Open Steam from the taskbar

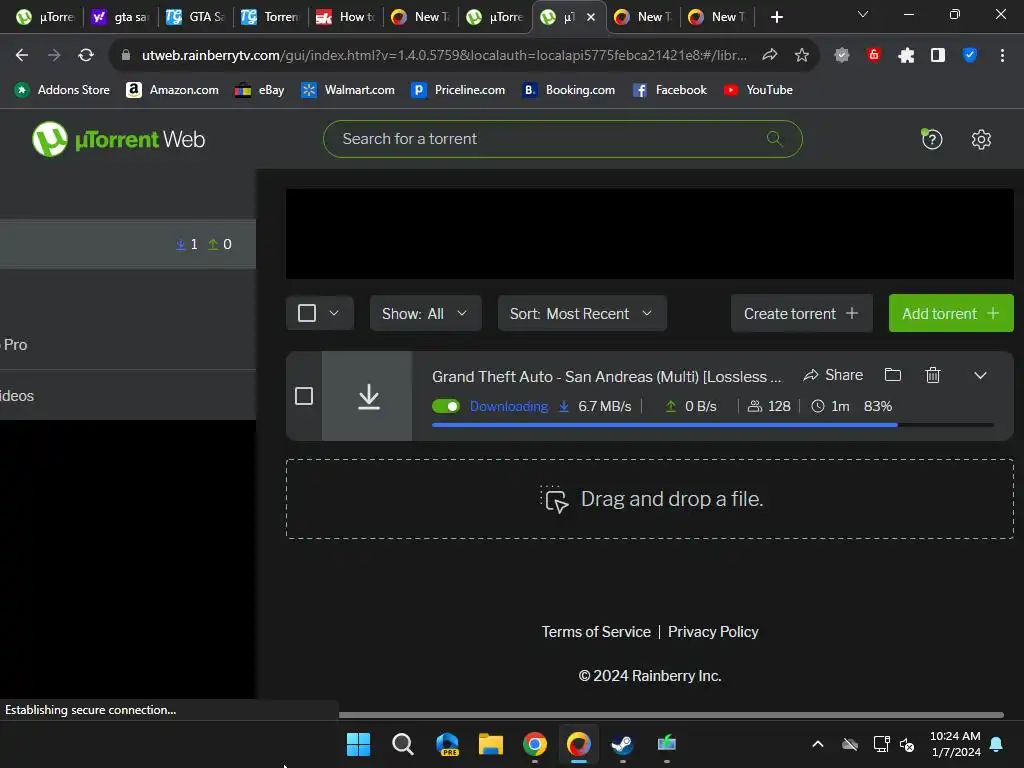622,744
